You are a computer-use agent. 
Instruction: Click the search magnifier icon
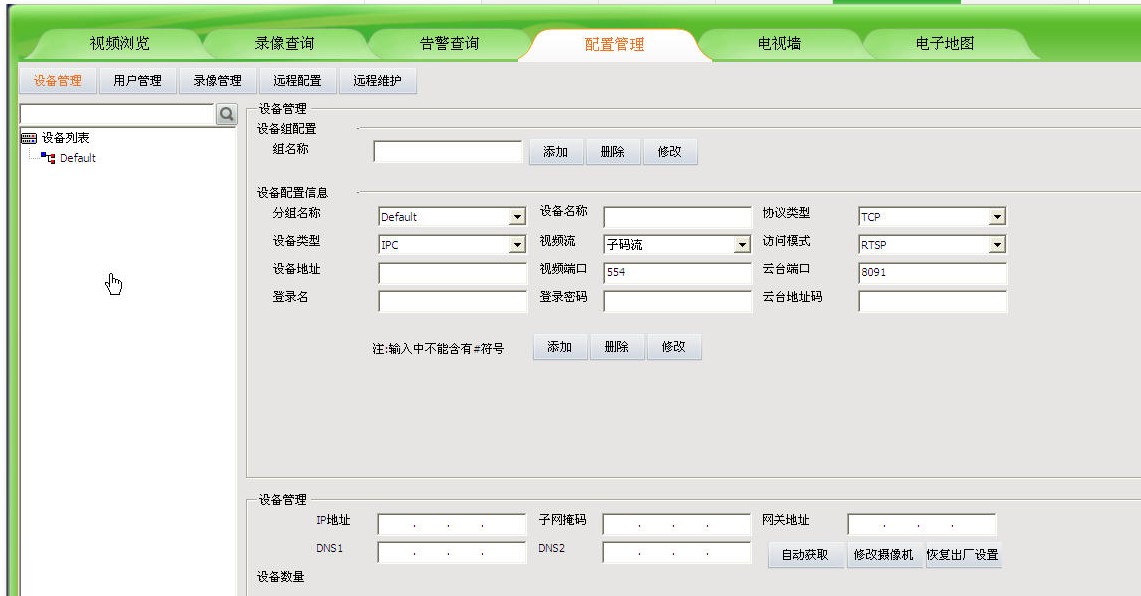(x=226, y=114)
